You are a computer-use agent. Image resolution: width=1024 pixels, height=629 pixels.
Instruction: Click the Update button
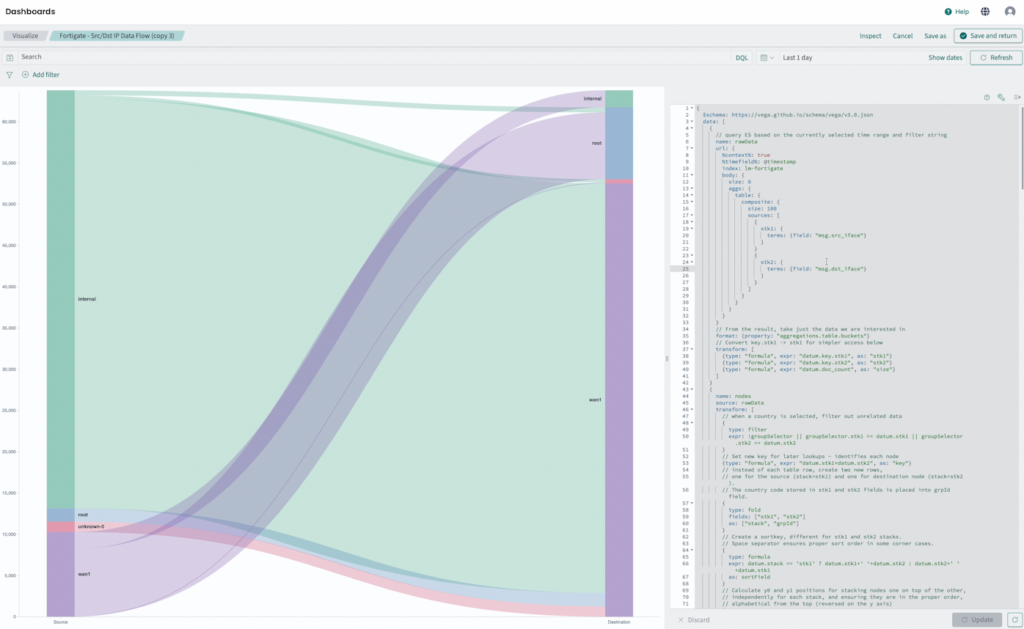click(977, 619)
